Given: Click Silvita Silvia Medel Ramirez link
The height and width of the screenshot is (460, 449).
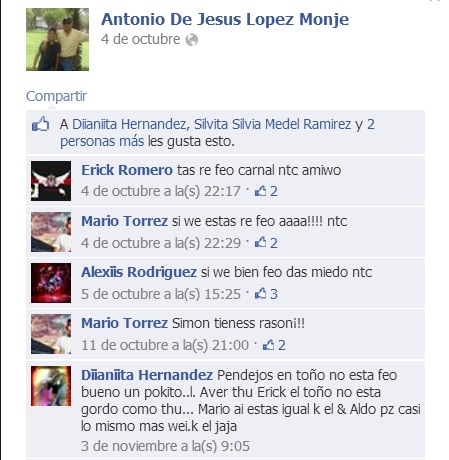Looking at the screenshot, I should pyautogui.click(x=273, y=124).
